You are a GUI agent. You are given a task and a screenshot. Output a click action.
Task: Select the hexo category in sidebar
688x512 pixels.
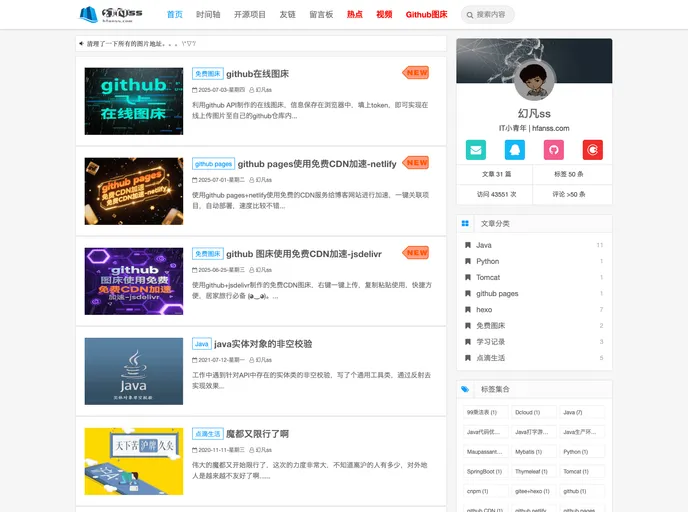484,310
